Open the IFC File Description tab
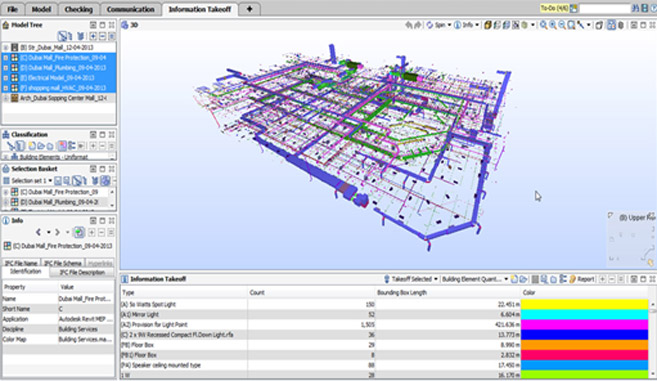 click(x=82, y=272)
